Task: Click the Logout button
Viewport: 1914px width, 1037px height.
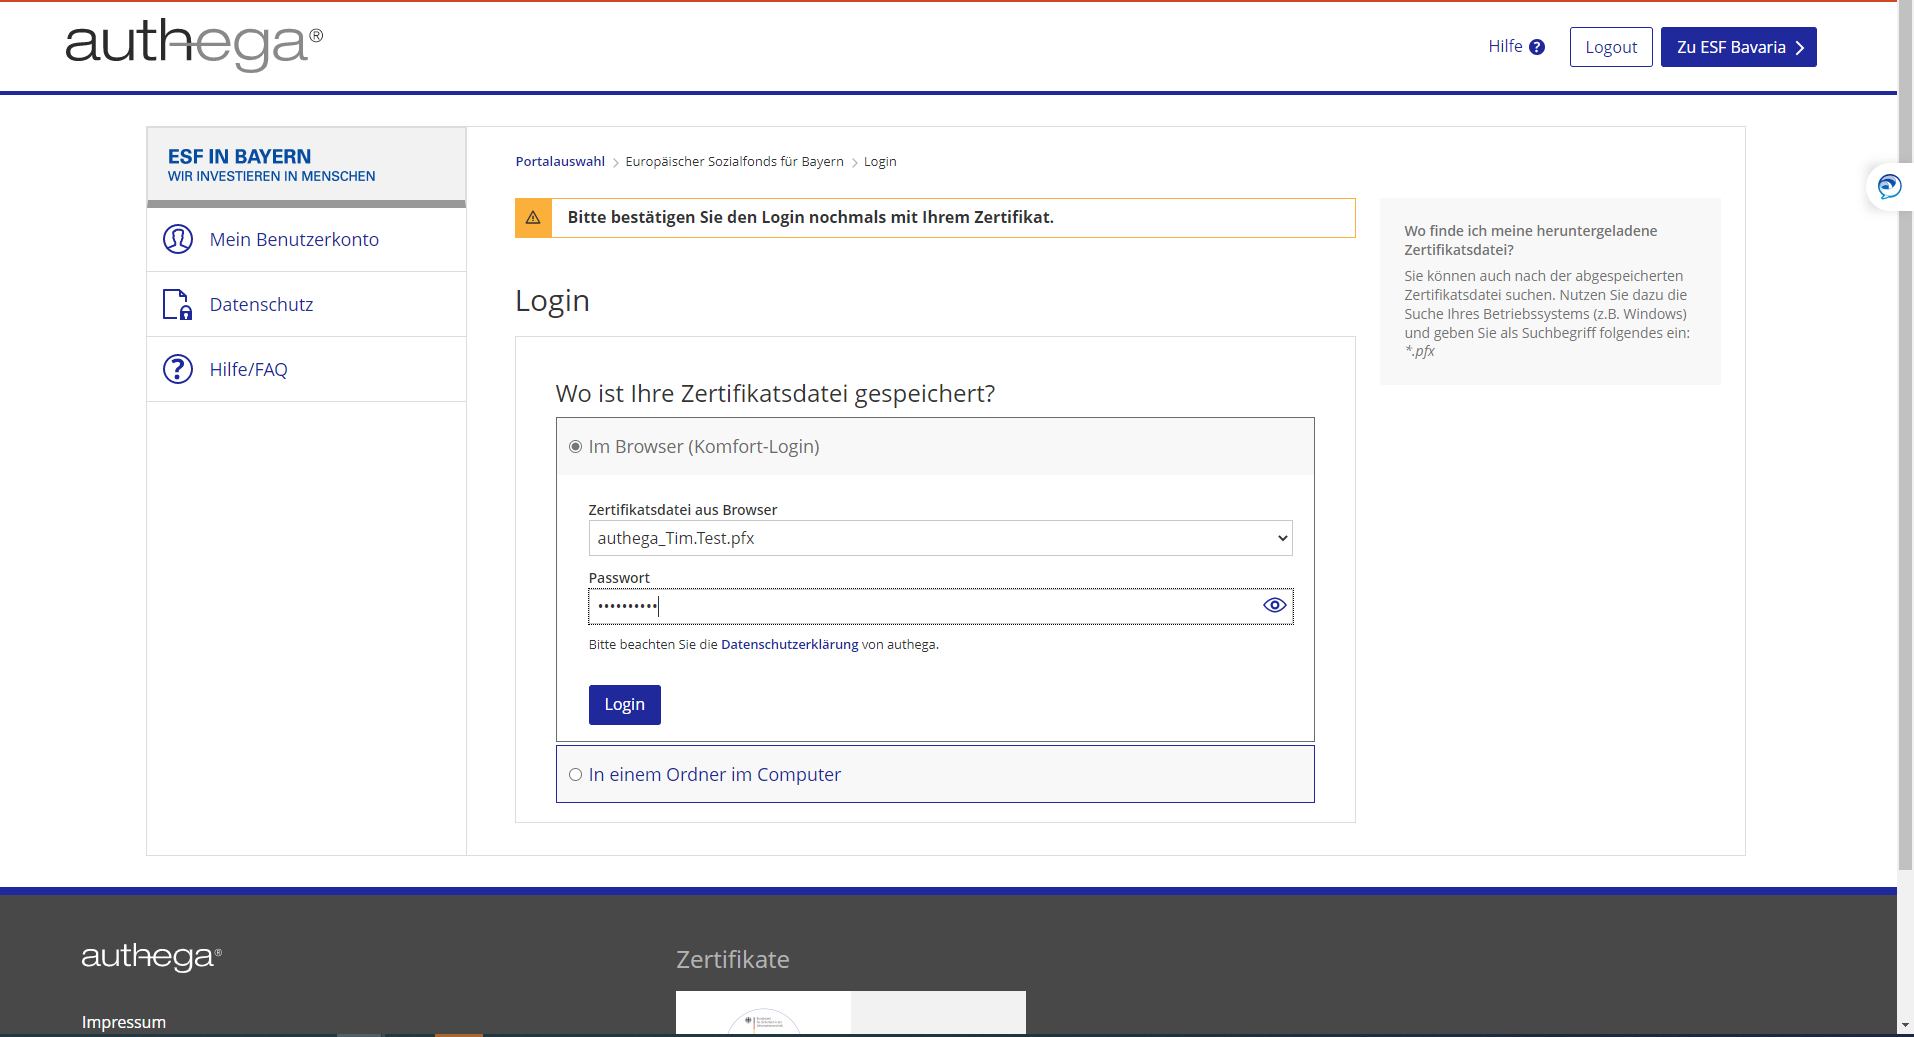Action: click(x=1611, y=47)
